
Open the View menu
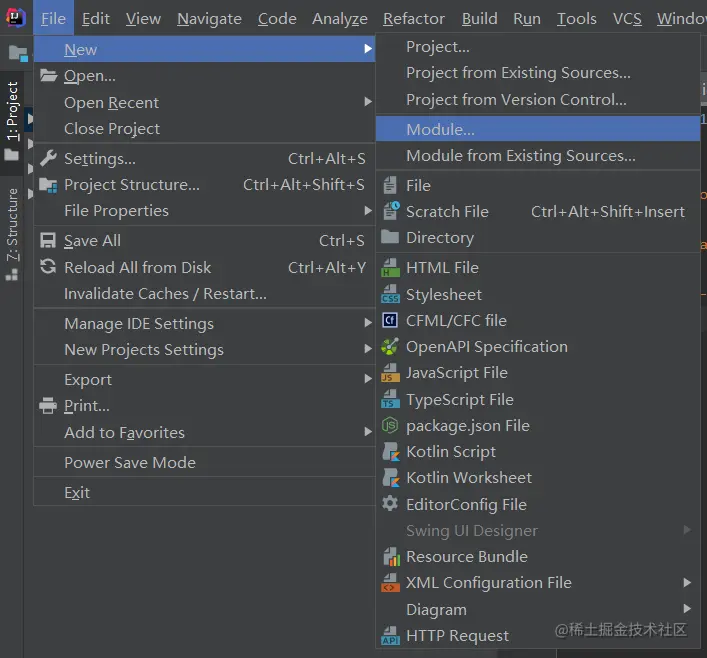click(x=143, y=18)
